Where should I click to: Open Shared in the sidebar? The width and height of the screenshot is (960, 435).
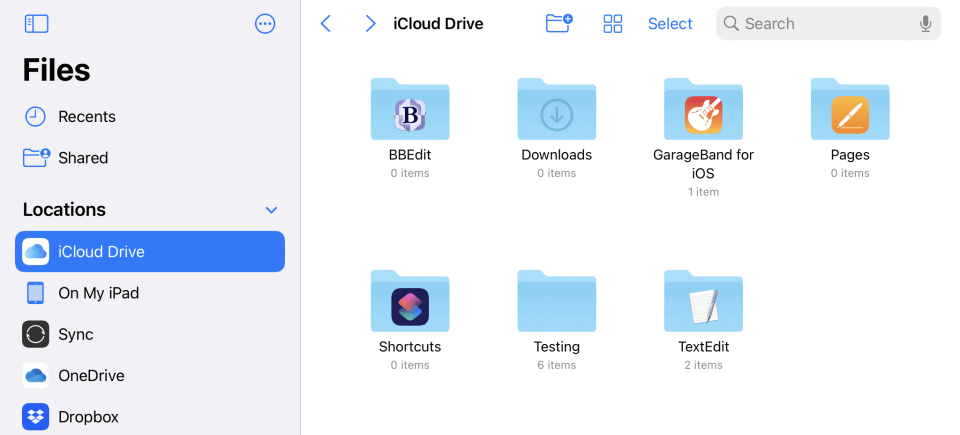click(x=82, y=158)
